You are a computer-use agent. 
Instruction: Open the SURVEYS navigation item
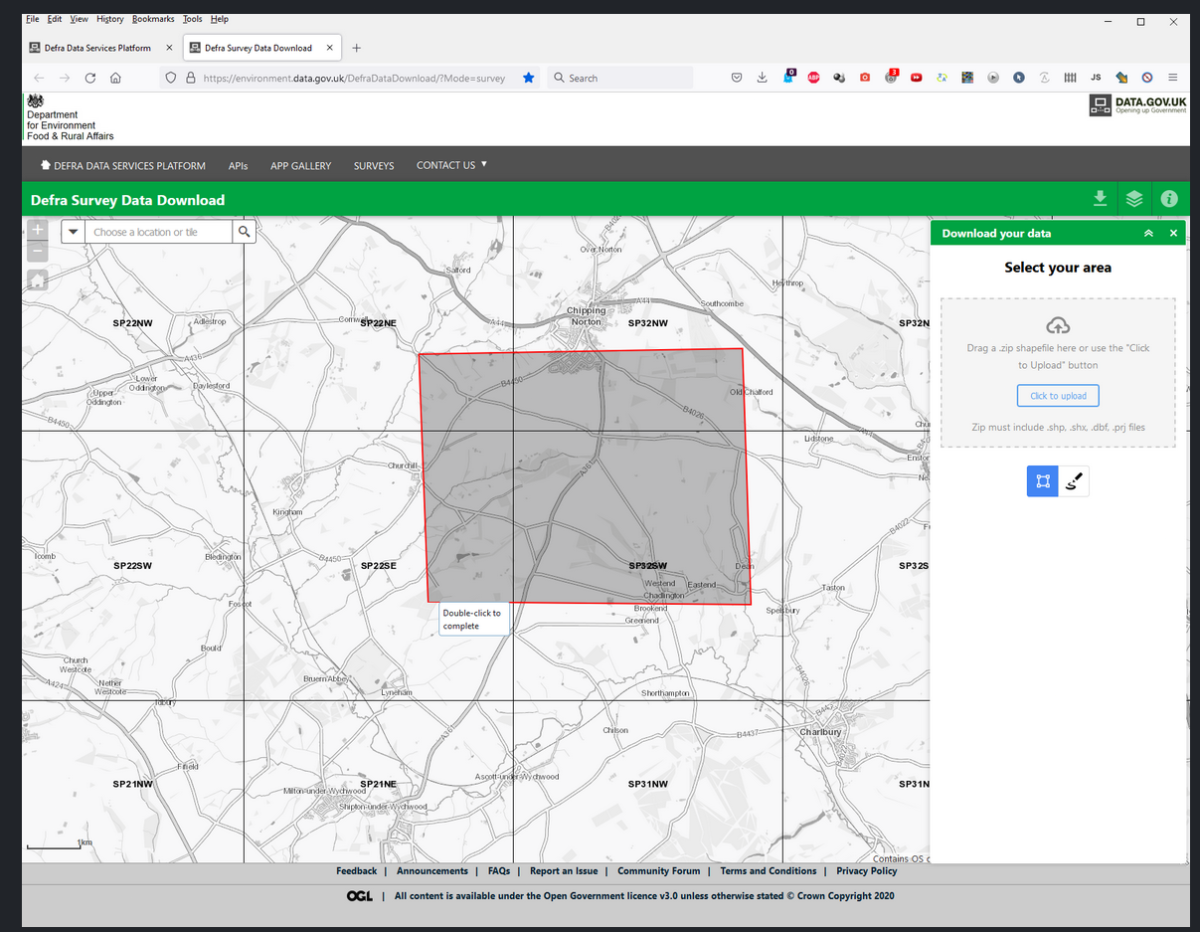(x=373, y=166)
